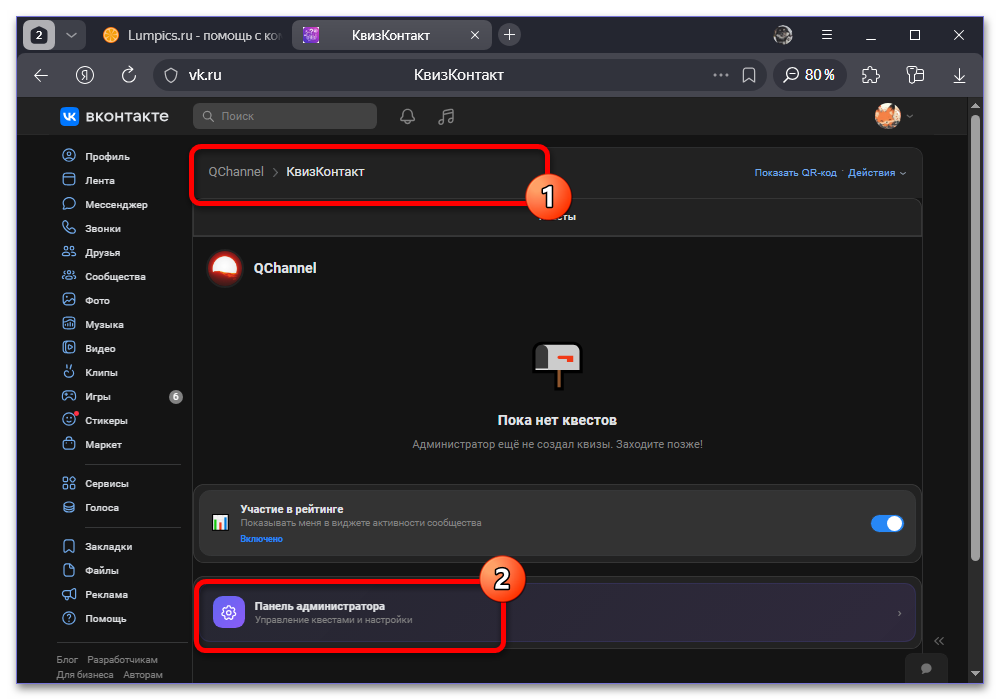This screenshot has width=1000, height=700.
Task: Toggle Участие в рейтинге switch
Action: point(887,523)
